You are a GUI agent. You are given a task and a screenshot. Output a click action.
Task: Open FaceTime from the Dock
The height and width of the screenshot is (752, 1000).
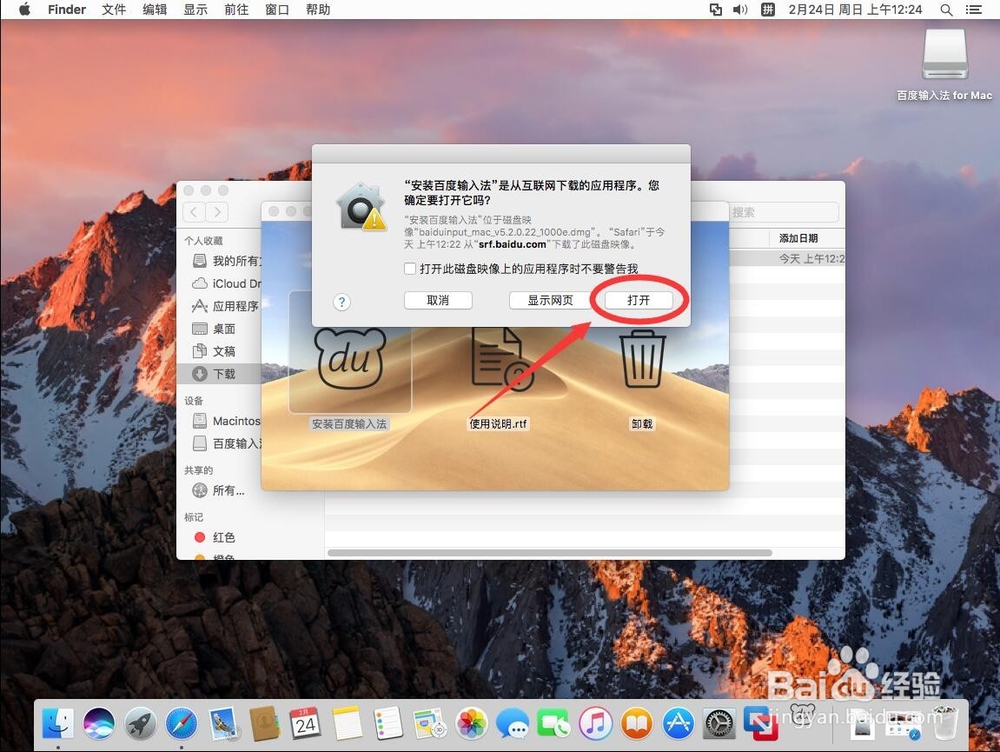click(x=554, y=724)
